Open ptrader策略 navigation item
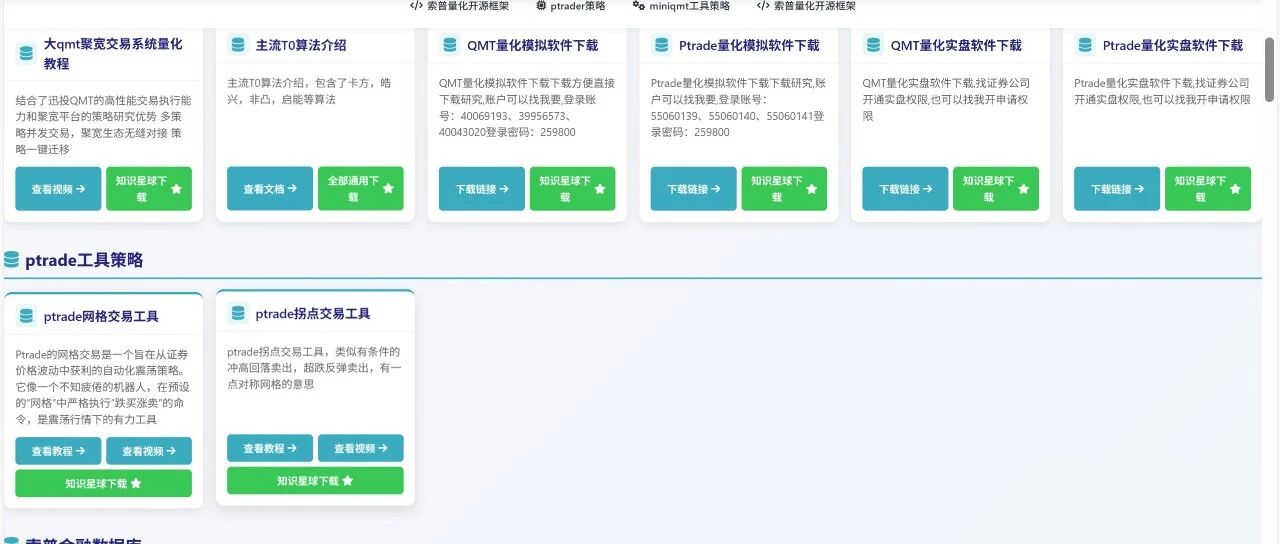This screenshot has height=544, width=1280. click(571, 5)
